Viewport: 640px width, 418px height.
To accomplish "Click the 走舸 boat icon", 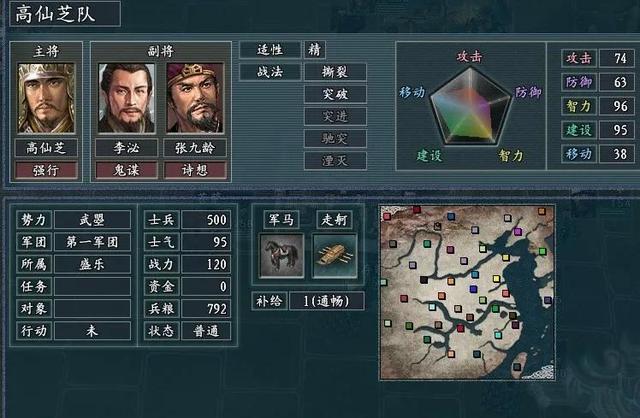I will pos(335,256).
